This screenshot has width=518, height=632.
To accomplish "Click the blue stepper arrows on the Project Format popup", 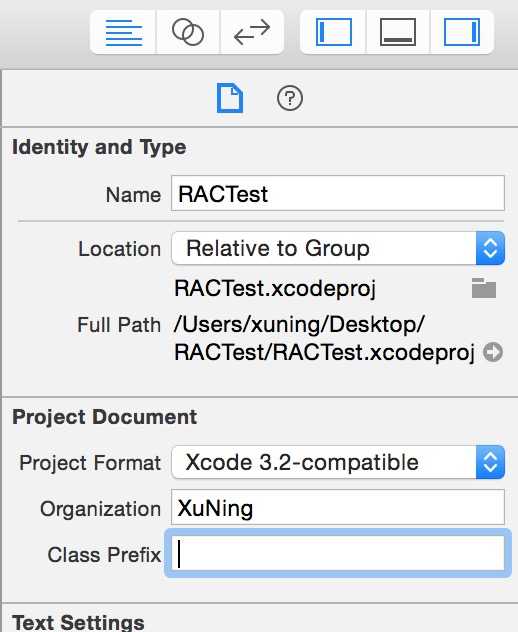I will tap(490, 462).
